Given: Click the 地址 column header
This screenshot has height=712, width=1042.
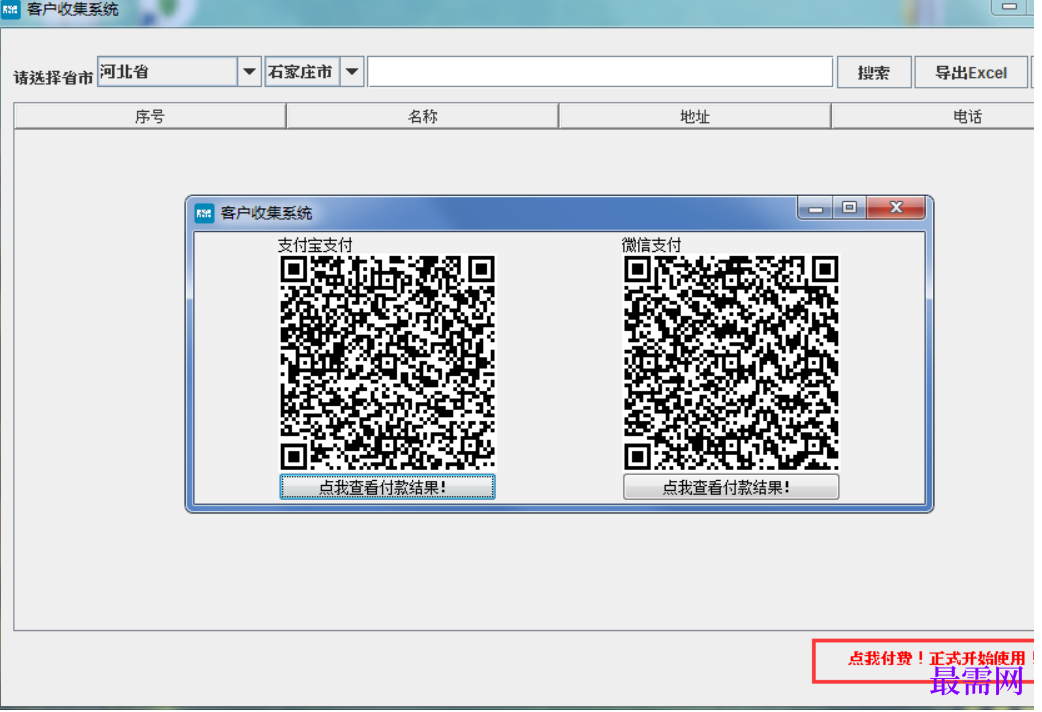Looking at the screenshot, I should click(x=695, y=117).
